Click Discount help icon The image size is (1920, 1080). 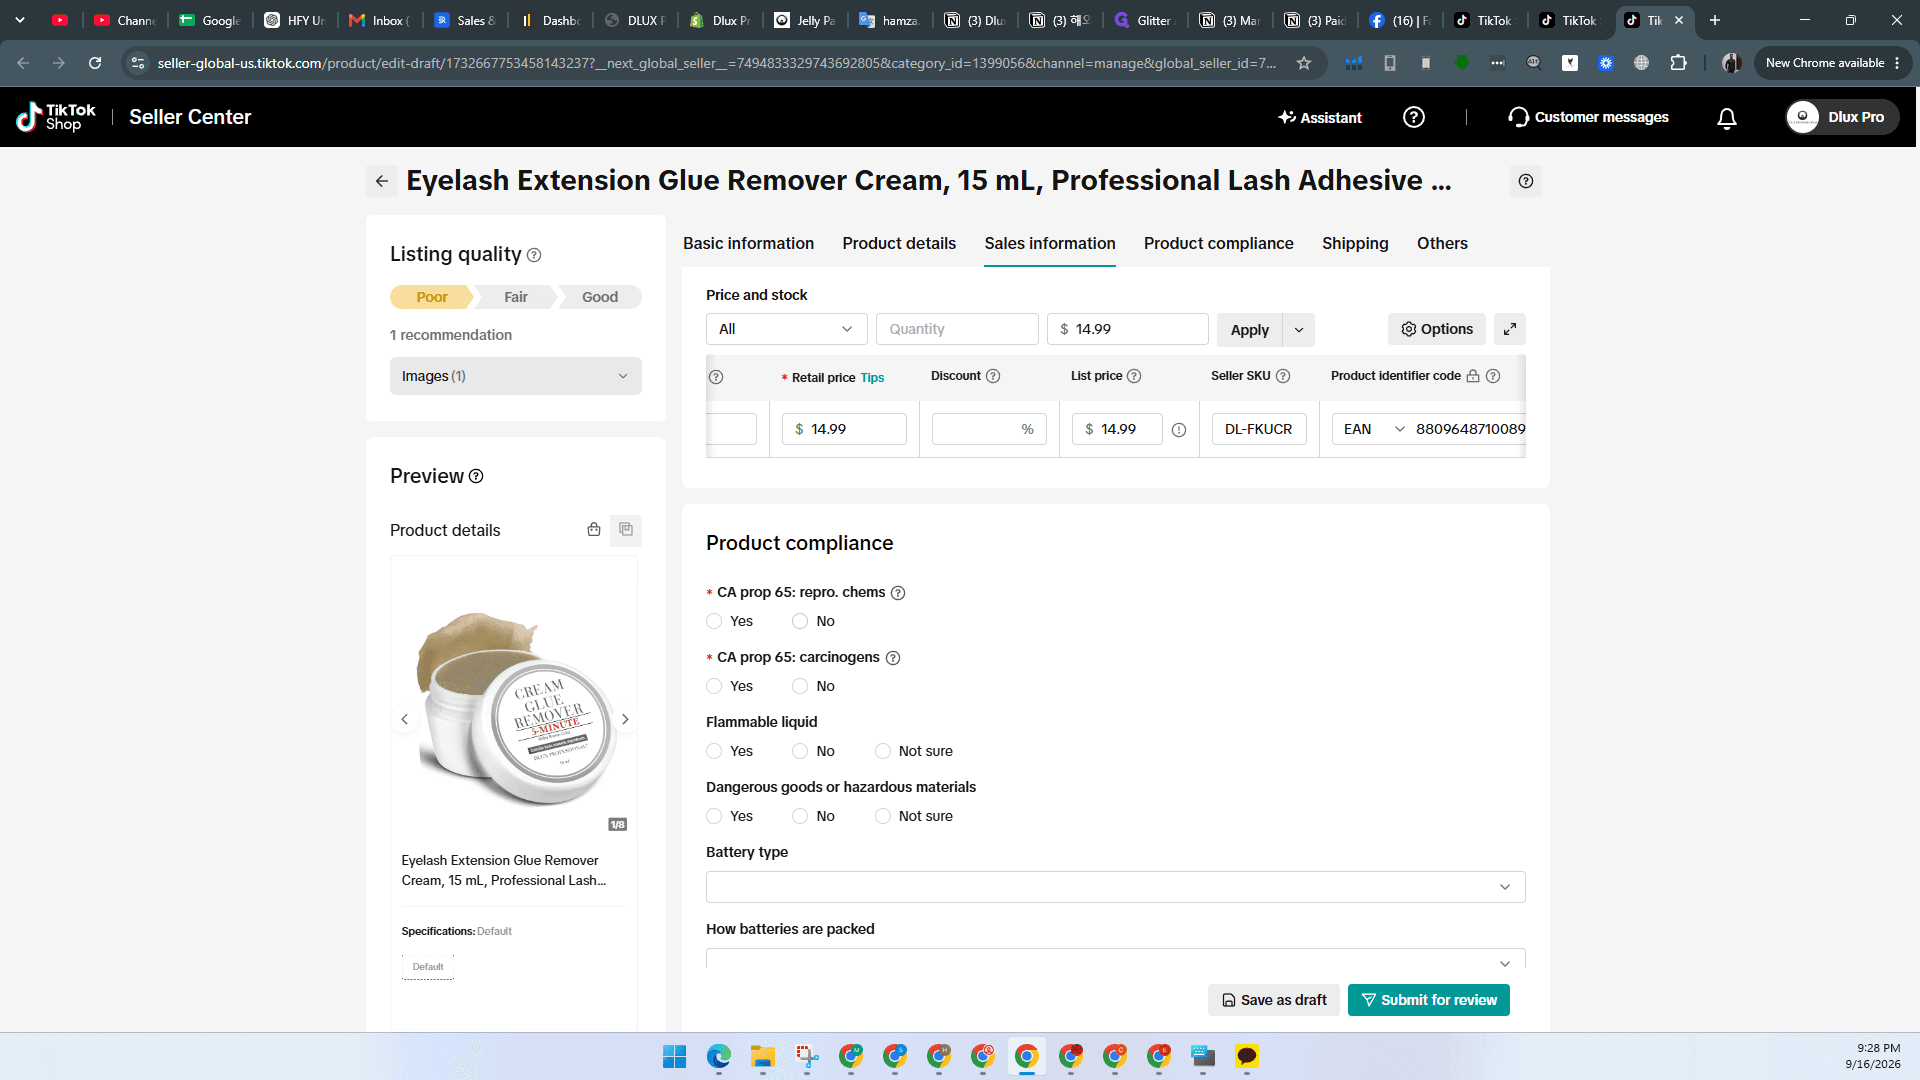[993, 376]
